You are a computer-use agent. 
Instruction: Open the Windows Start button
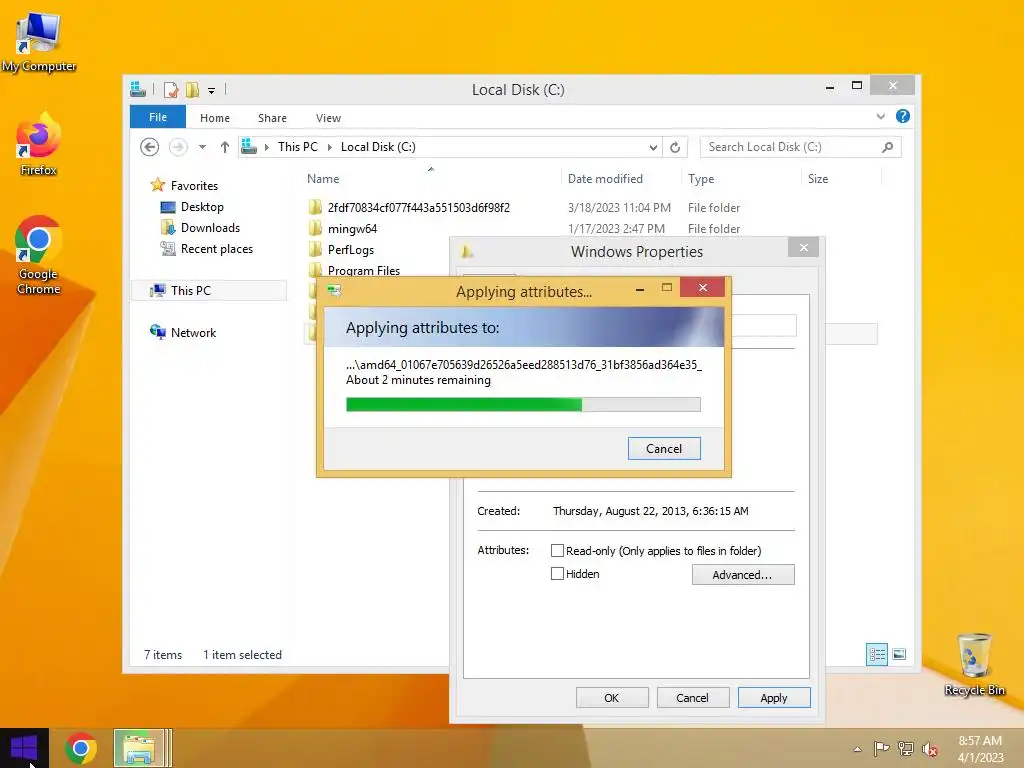point(24,748)
